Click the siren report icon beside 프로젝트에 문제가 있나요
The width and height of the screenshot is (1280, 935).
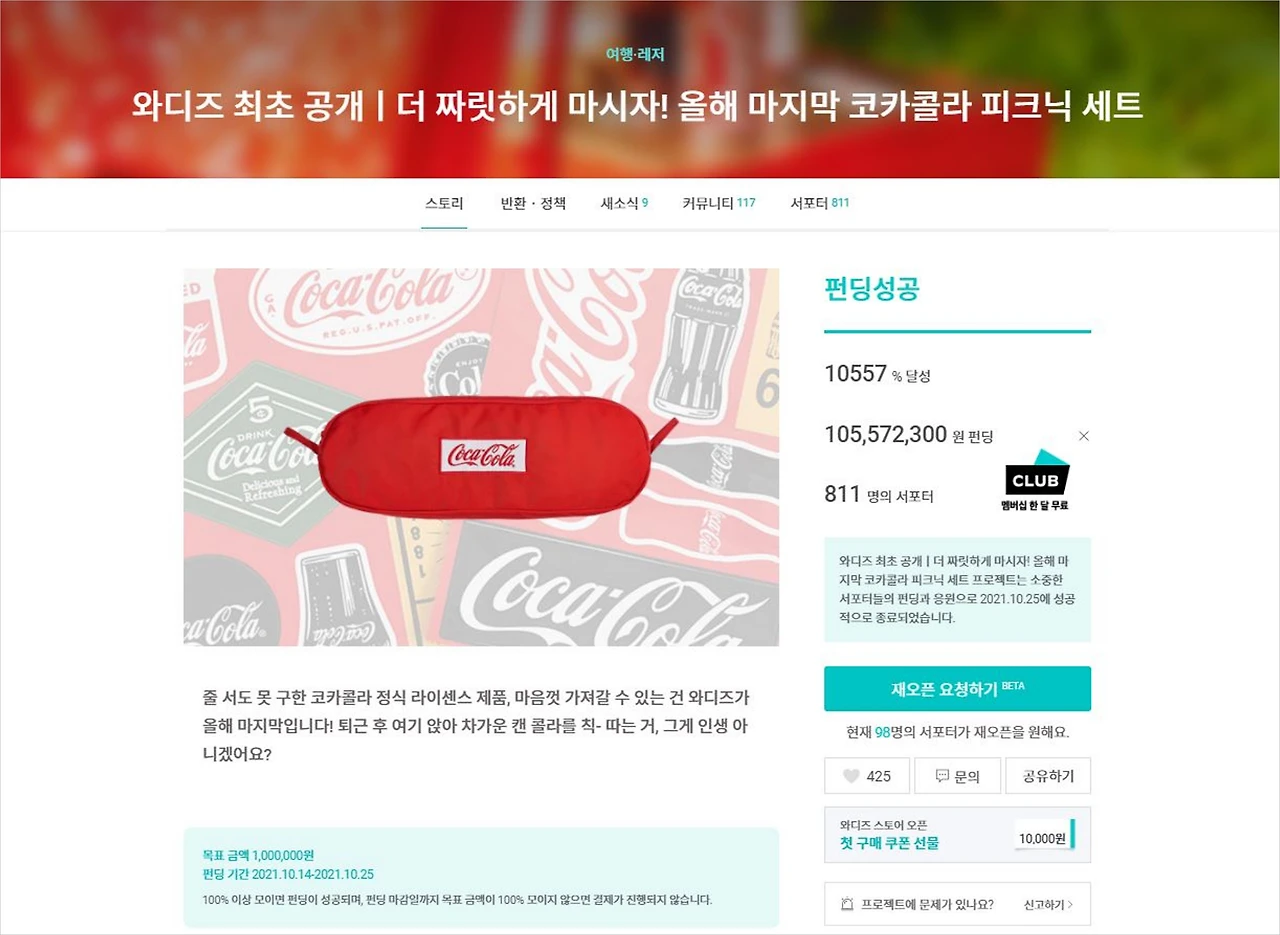click(847, 904)
